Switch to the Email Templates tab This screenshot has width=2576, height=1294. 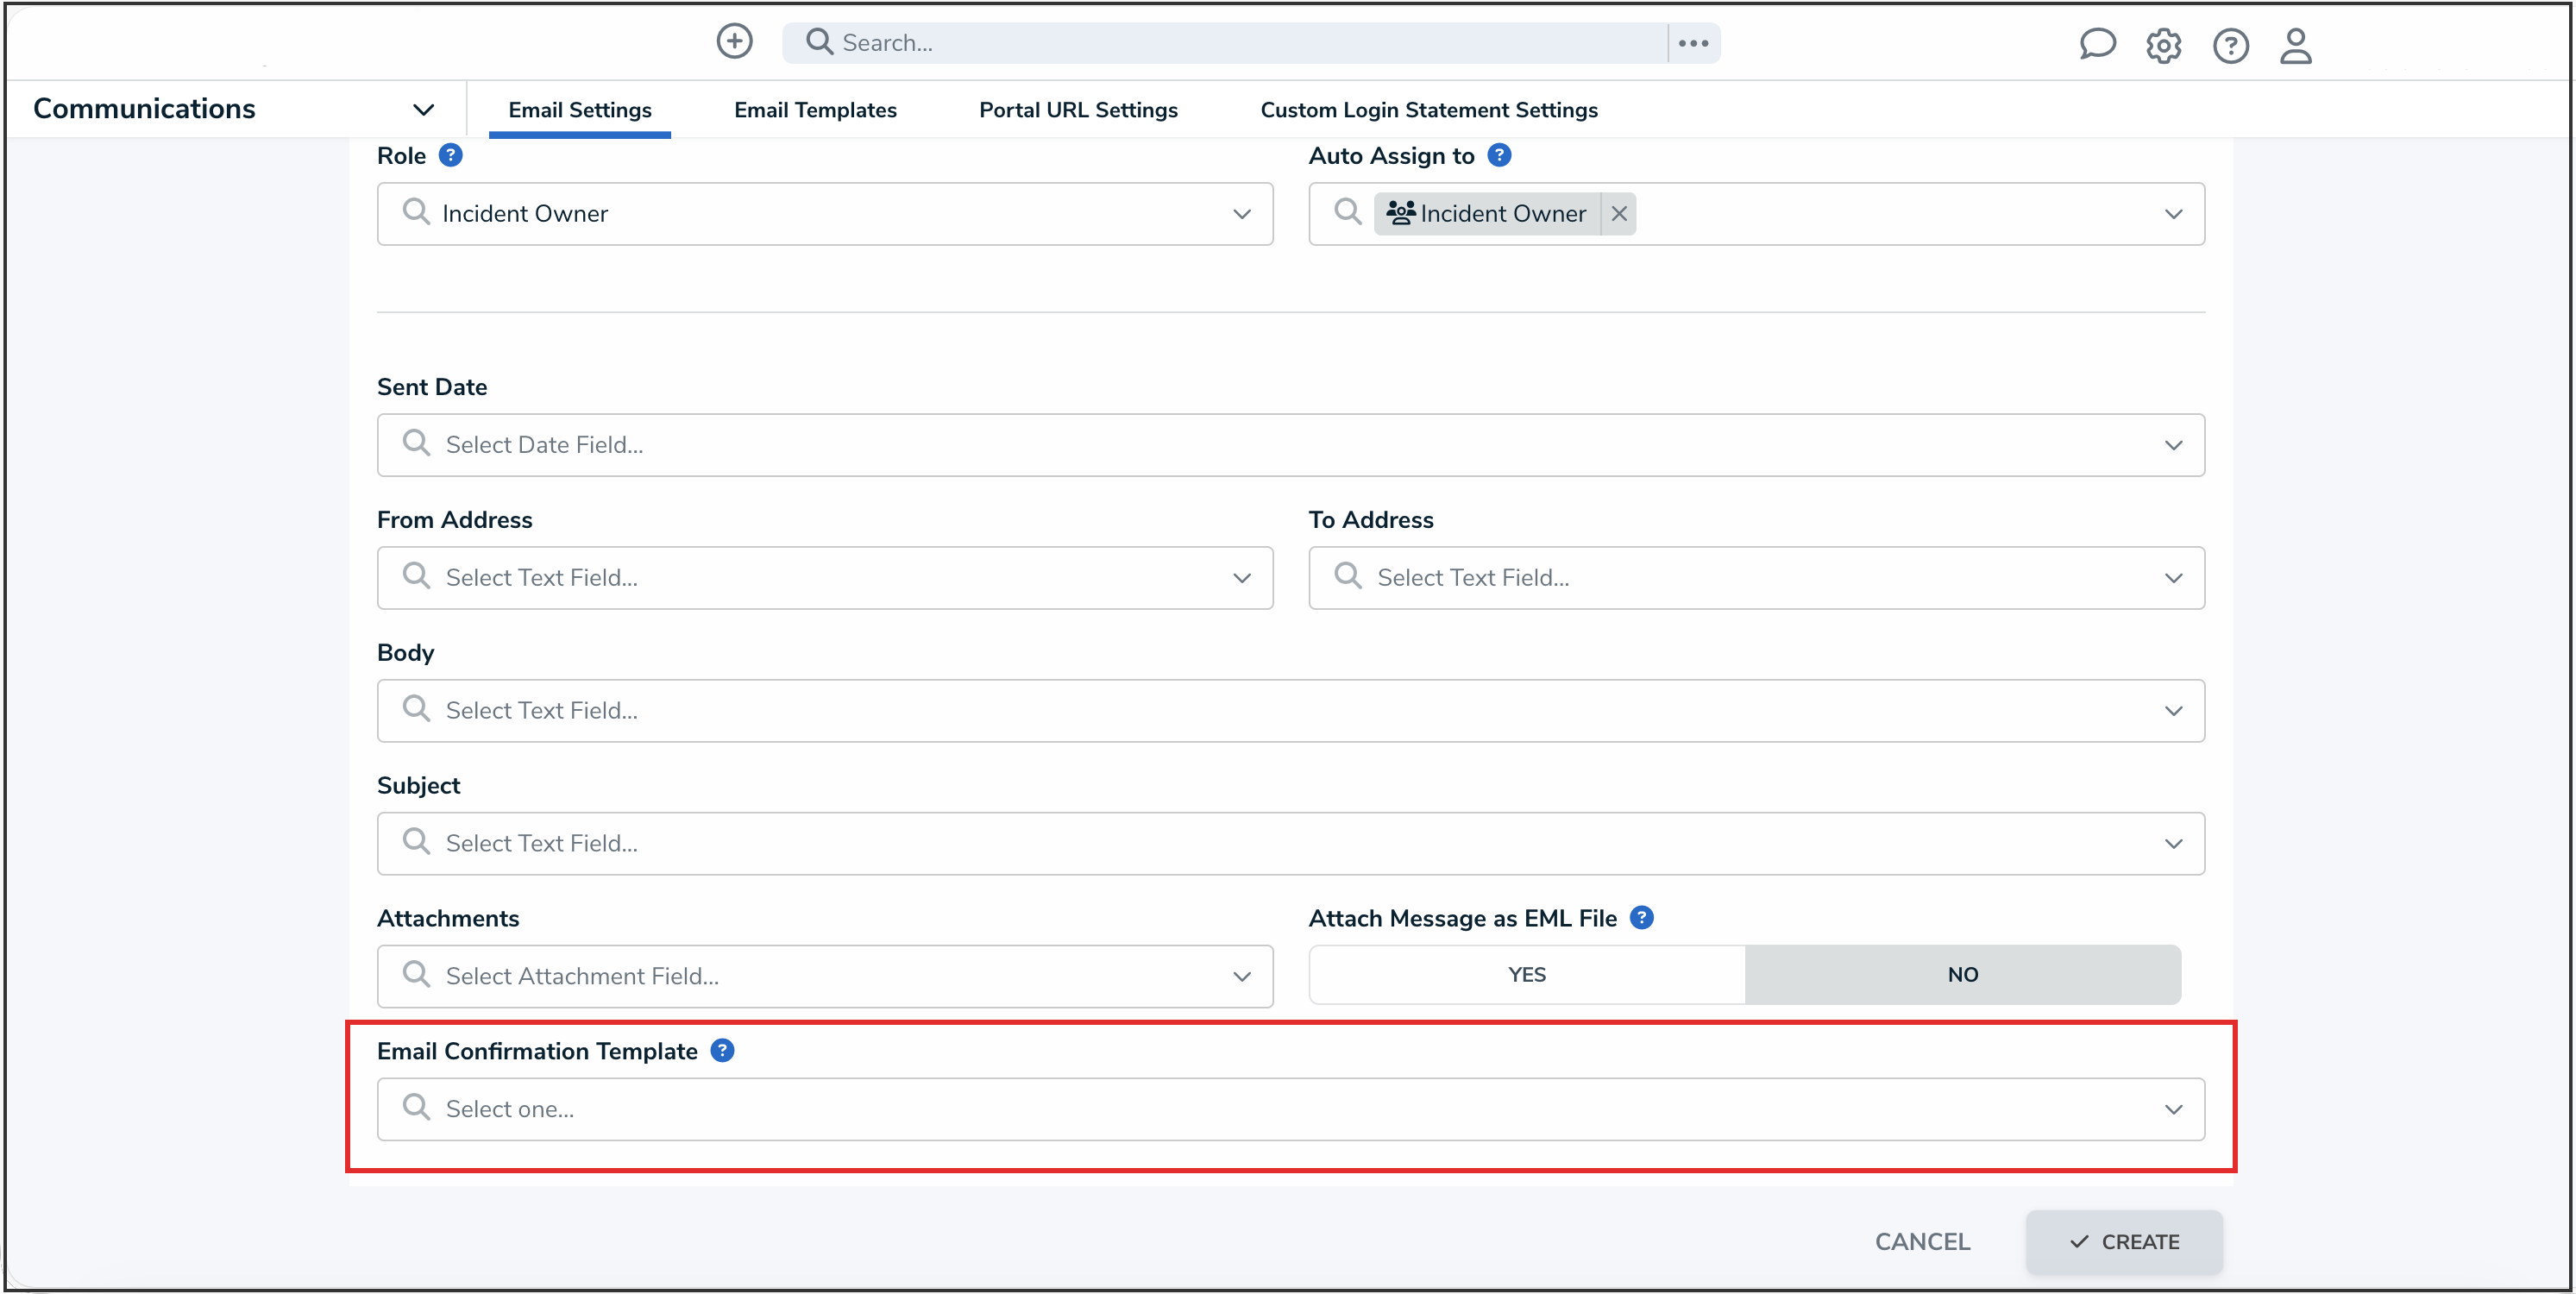(x=815, y=110)
